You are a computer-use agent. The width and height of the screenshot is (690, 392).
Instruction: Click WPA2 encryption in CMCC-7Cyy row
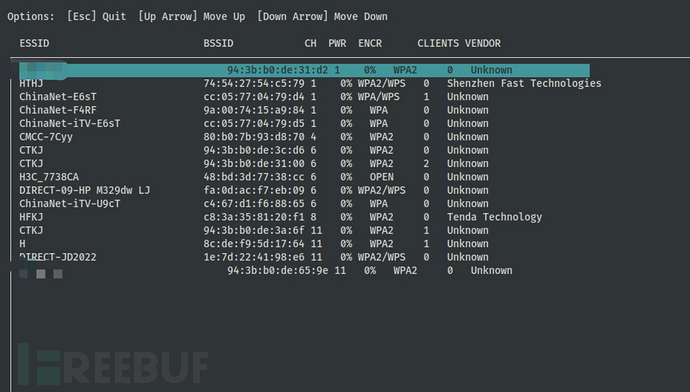pos(382,137)
